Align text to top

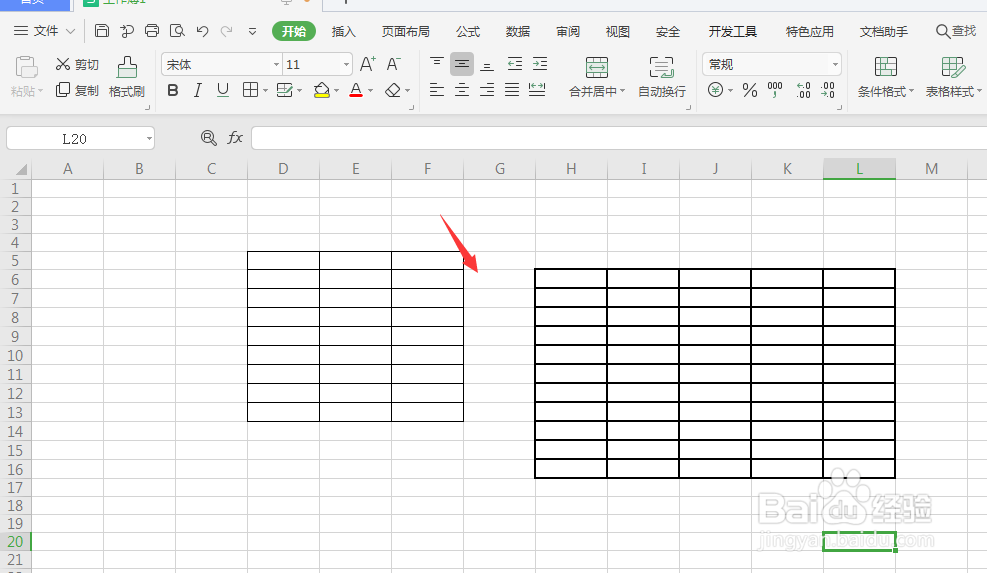(437, 64)
